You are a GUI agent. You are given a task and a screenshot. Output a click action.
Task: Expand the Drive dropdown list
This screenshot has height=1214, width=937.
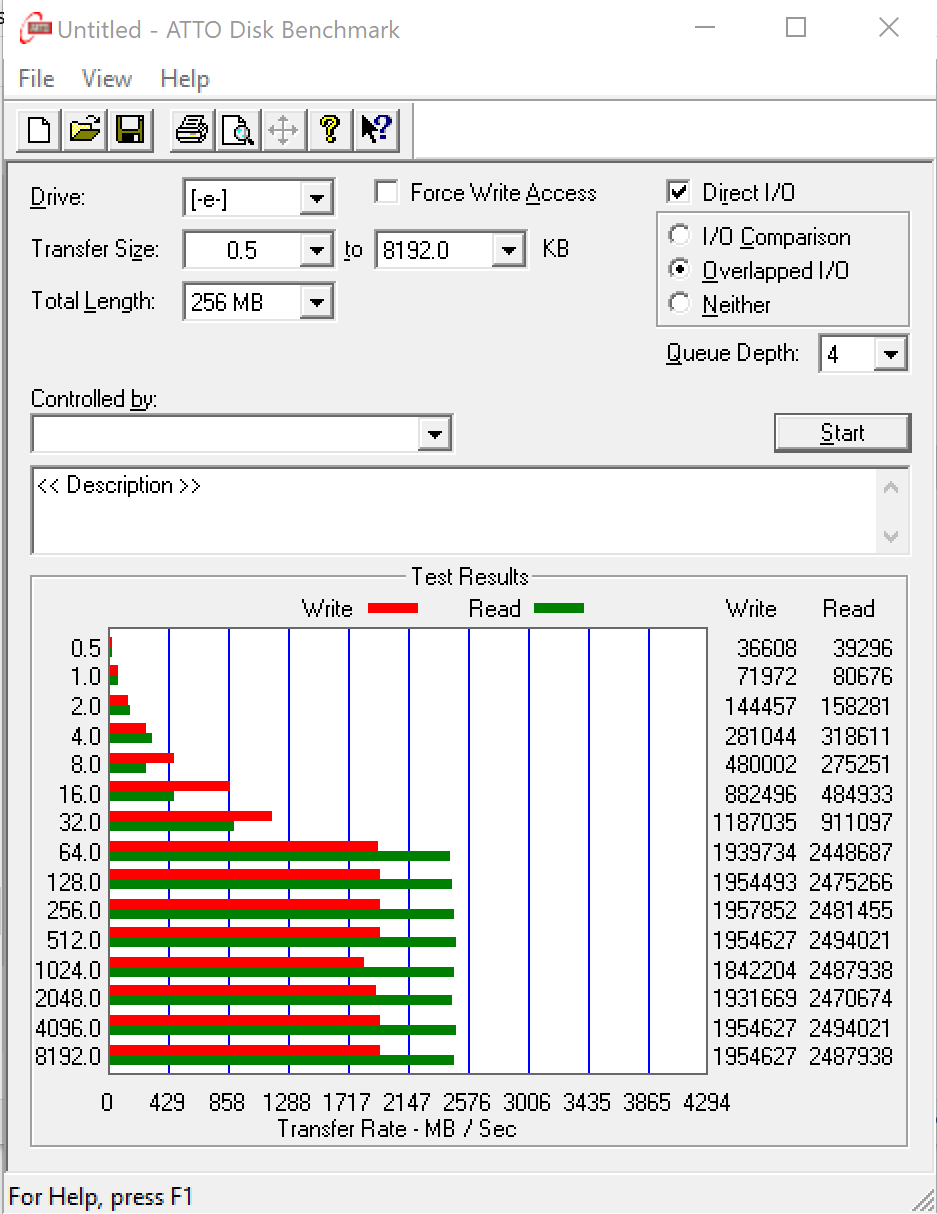click(316, 198)
